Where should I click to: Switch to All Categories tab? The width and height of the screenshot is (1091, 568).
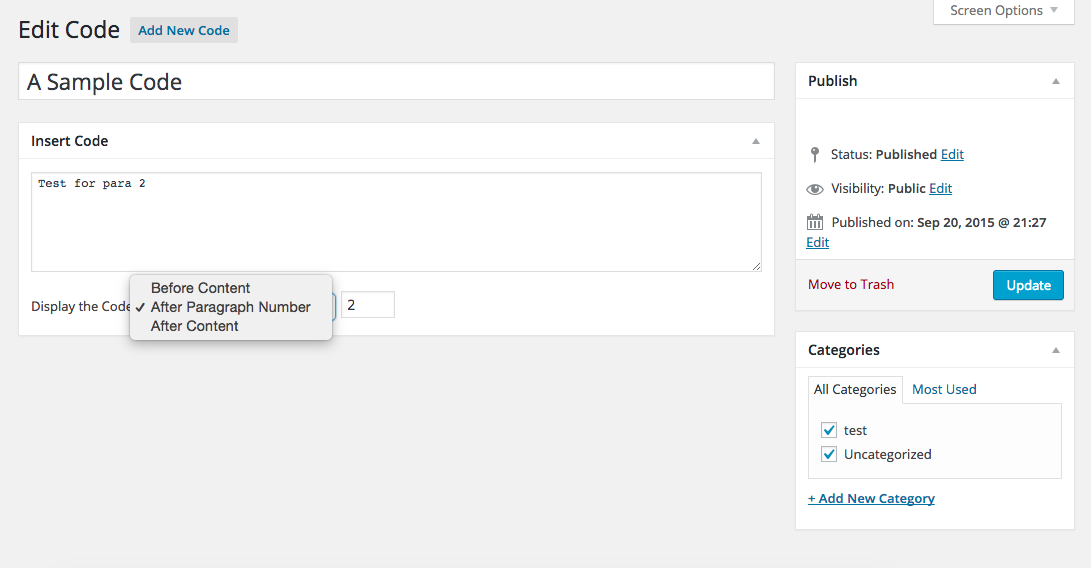point(855,390)
